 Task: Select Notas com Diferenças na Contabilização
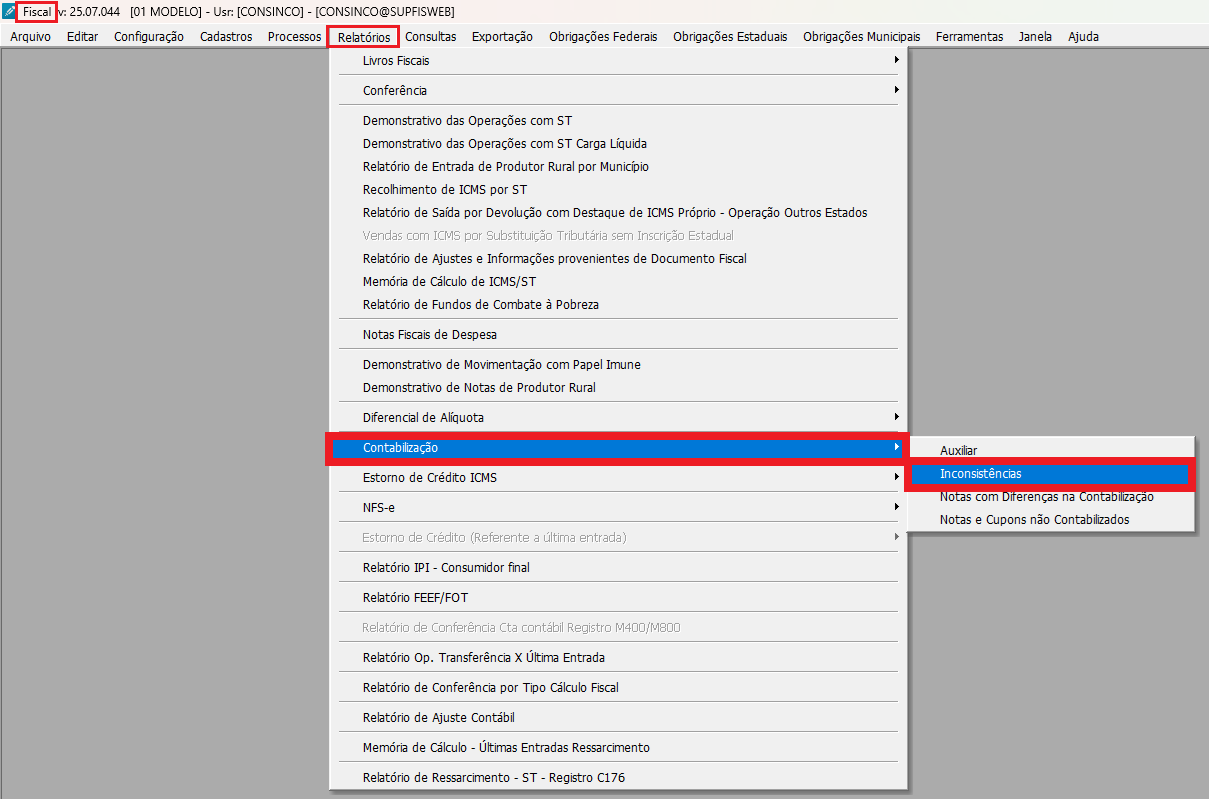[1050, 497]
